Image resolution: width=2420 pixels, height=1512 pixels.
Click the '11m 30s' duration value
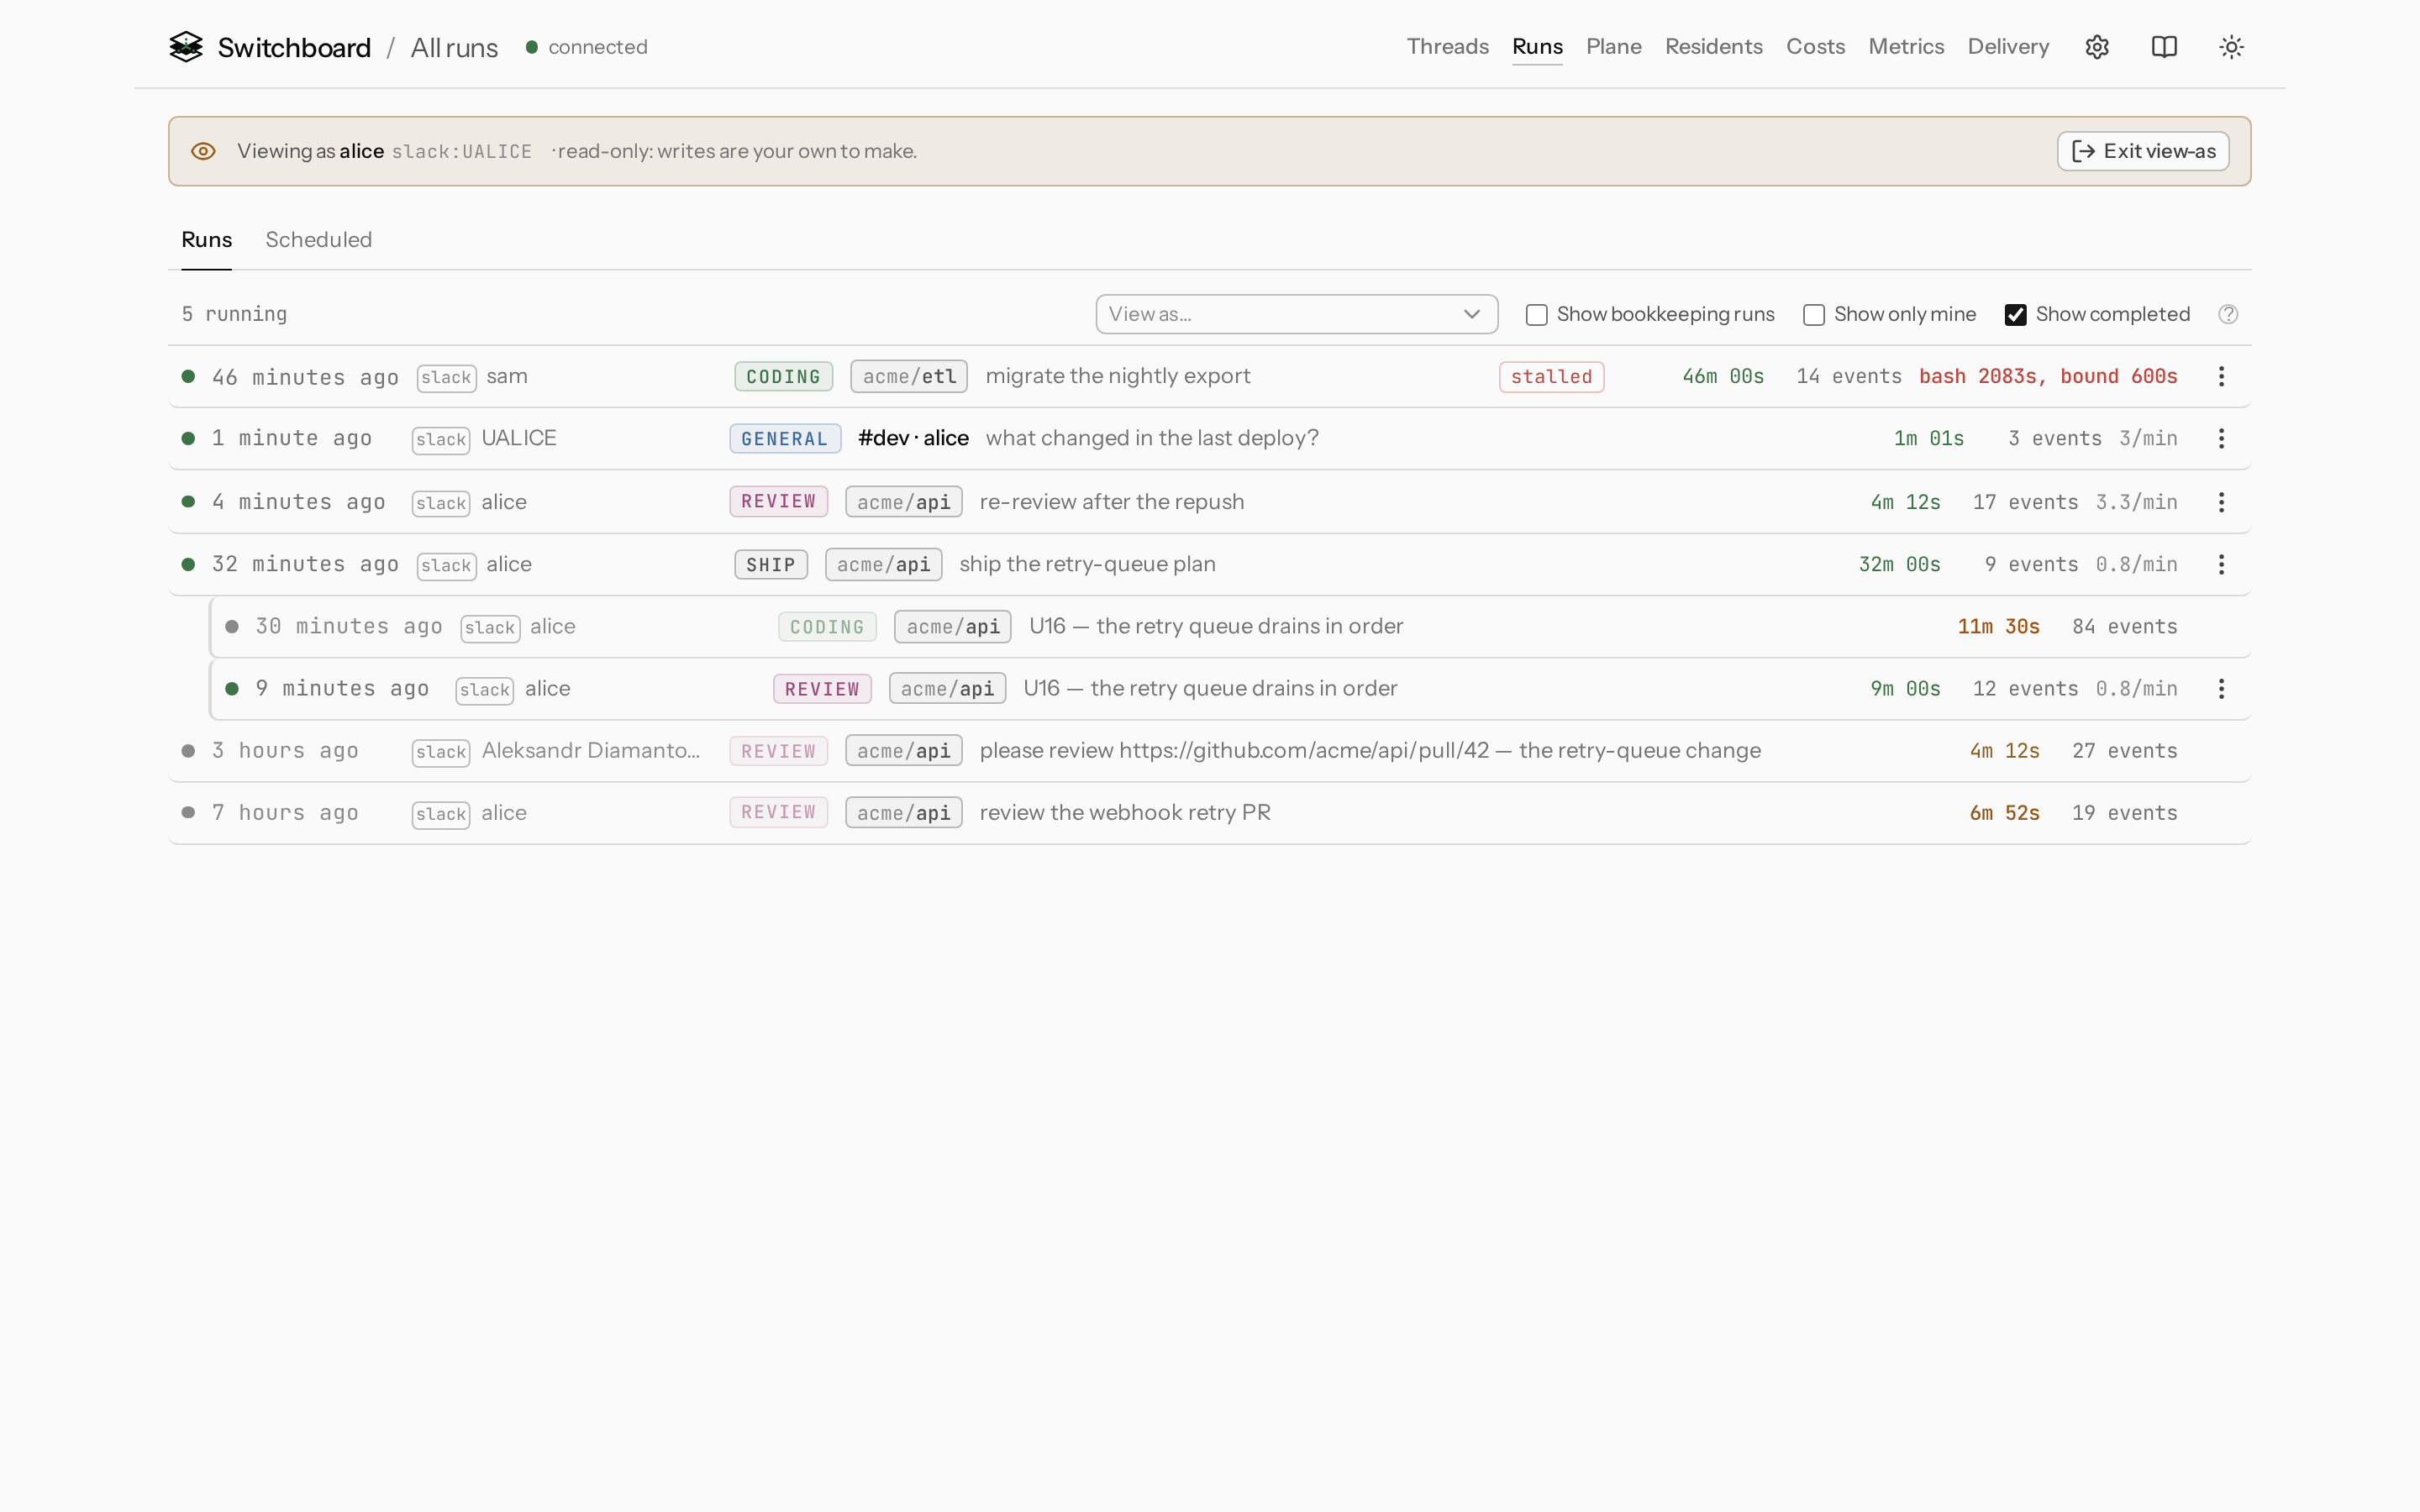[1998, 626]
